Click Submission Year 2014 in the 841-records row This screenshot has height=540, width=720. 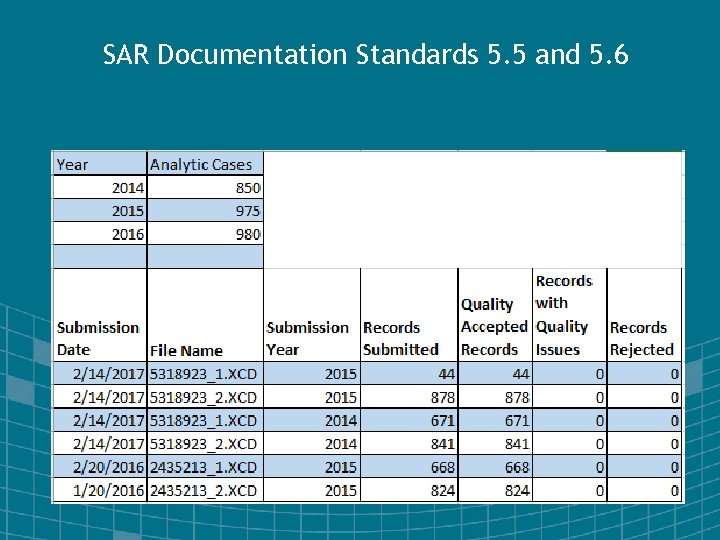(x=312, y=444)
